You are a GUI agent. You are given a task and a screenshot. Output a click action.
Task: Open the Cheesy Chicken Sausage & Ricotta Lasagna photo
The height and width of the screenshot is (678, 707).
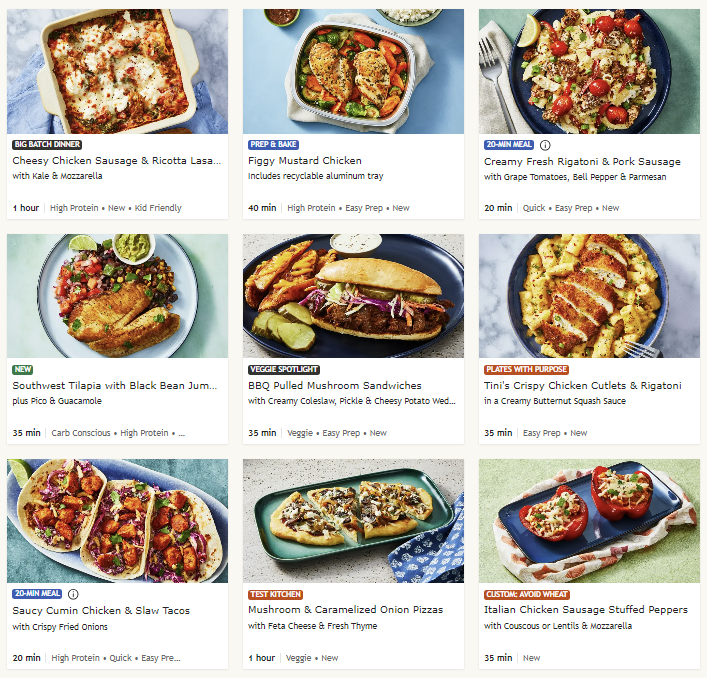pyautogui.click(x=117, y=71)
